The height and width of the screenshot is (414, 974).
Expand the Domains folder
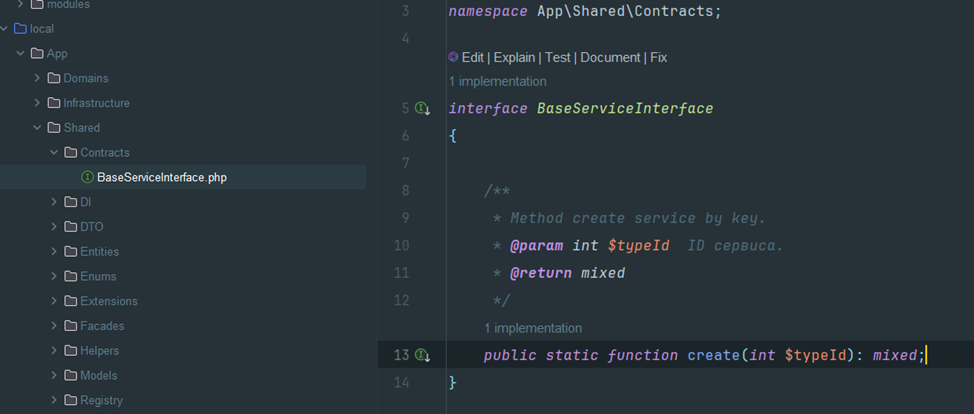37,78
